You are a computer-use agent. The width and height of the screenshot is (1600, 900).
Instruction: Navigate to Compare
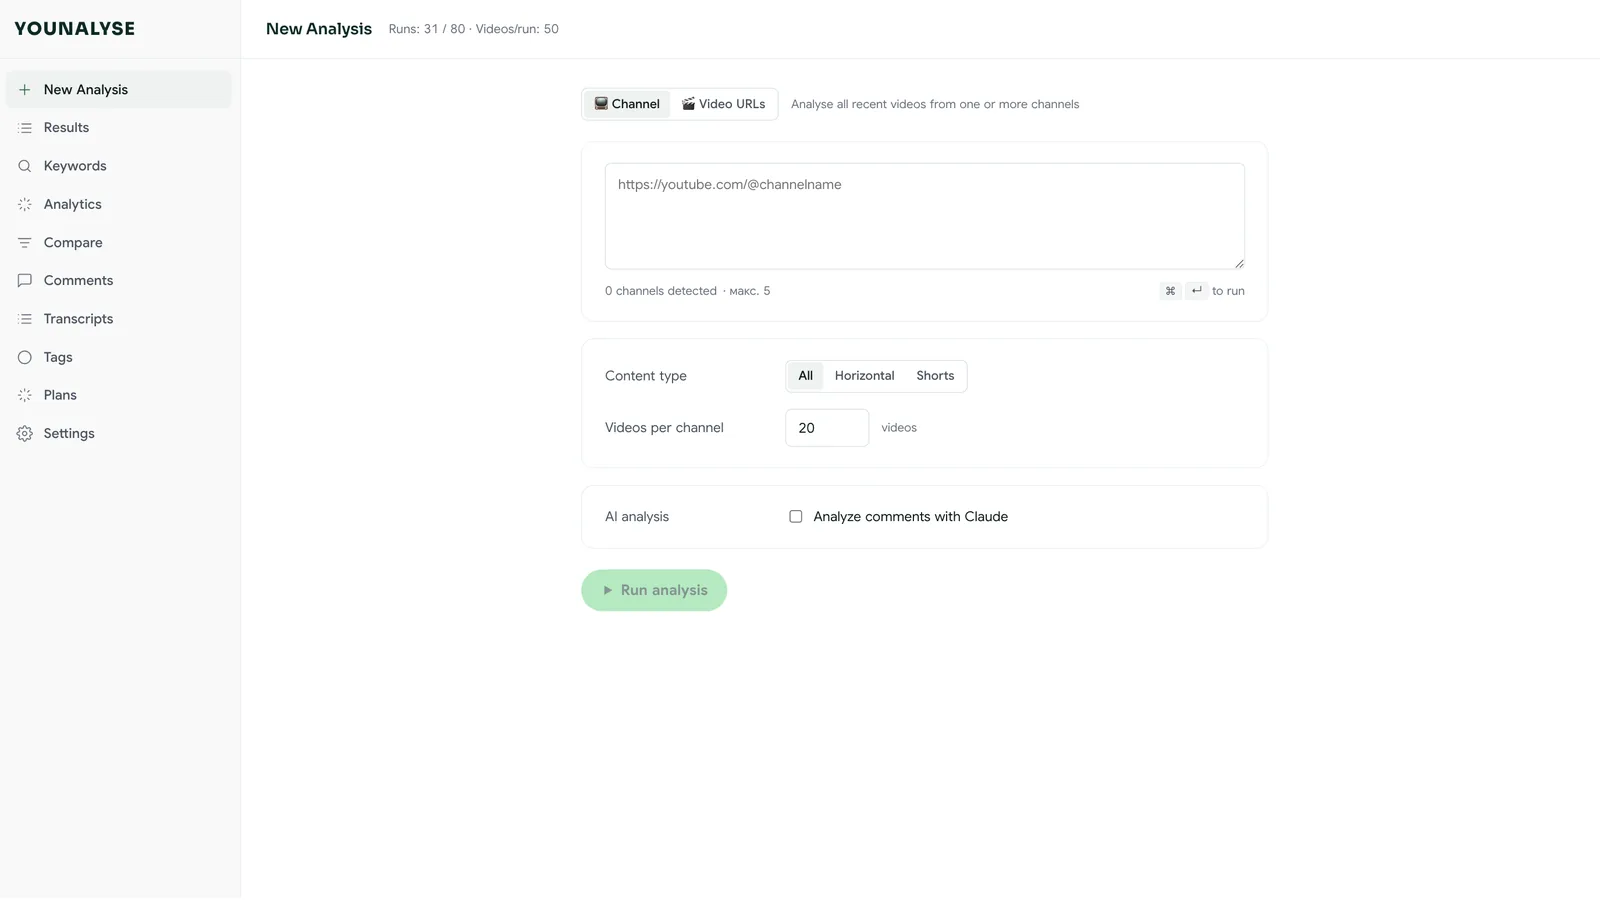[x=119, y=243]
